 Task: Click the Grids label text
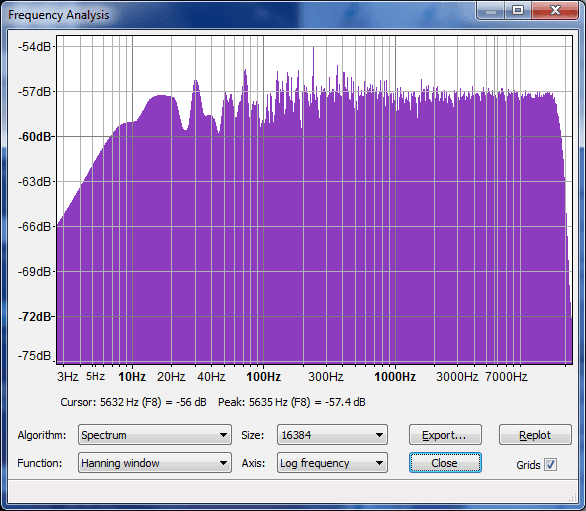[528, 465]
